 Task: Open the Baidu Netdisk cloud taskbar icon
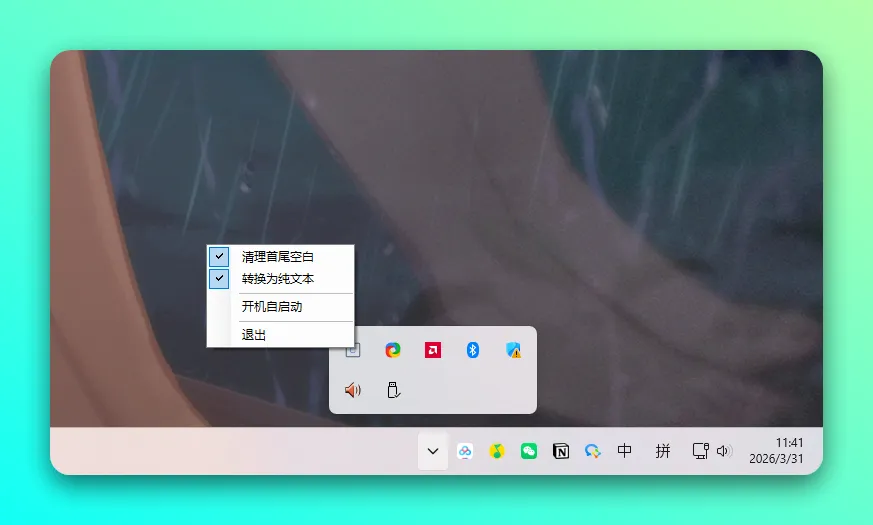[465, 451]
